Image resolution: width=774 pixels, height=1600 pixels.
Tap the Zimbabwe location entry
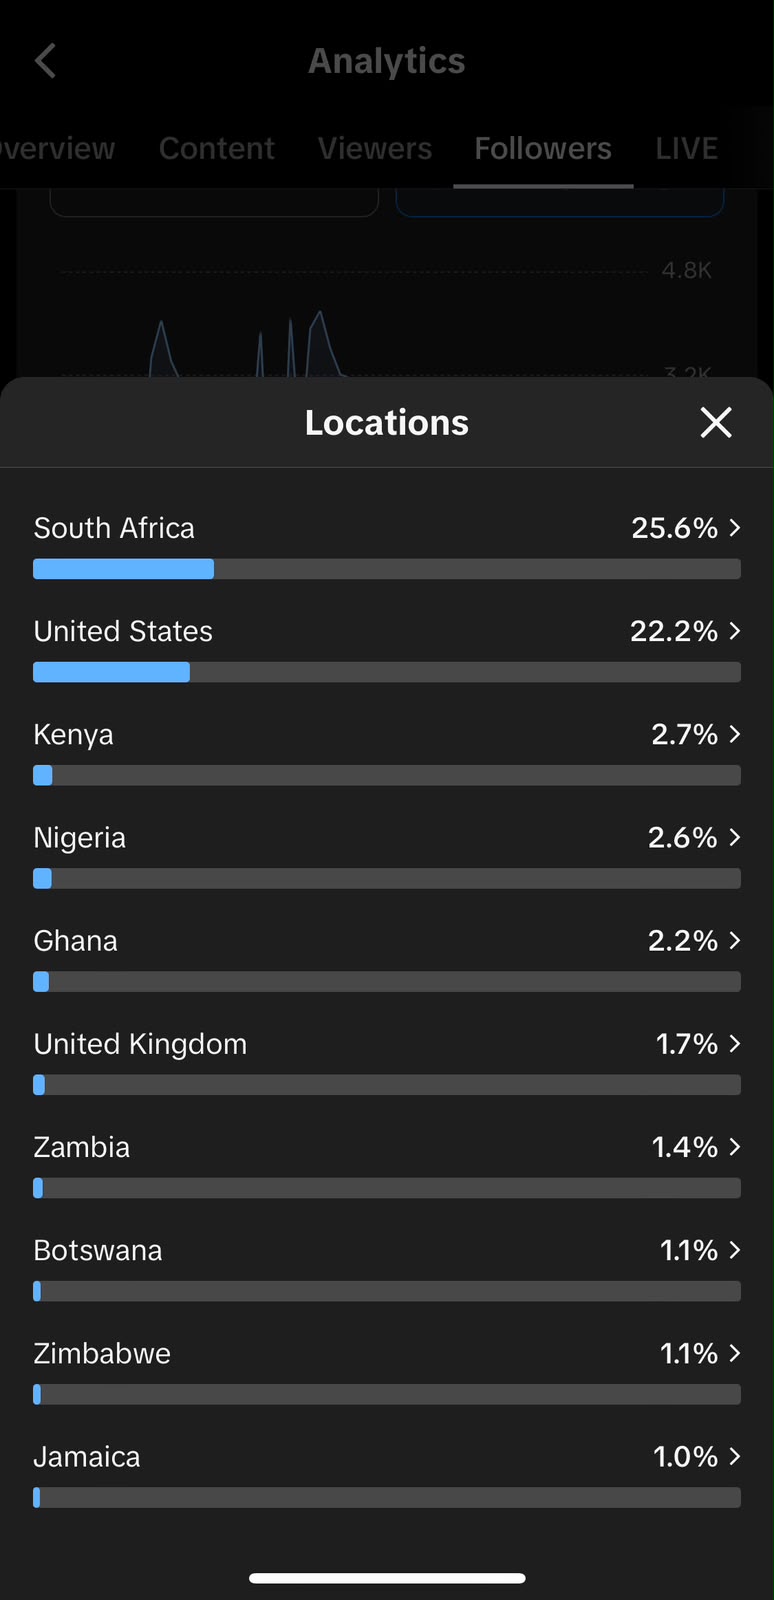point(387,1371)
